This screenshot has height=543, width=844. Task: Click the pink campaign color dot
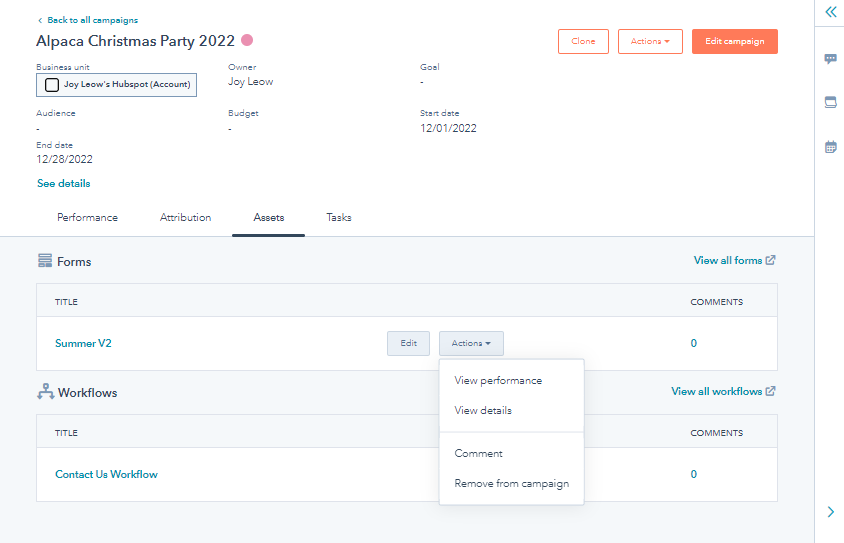click(x=247, y=40)
